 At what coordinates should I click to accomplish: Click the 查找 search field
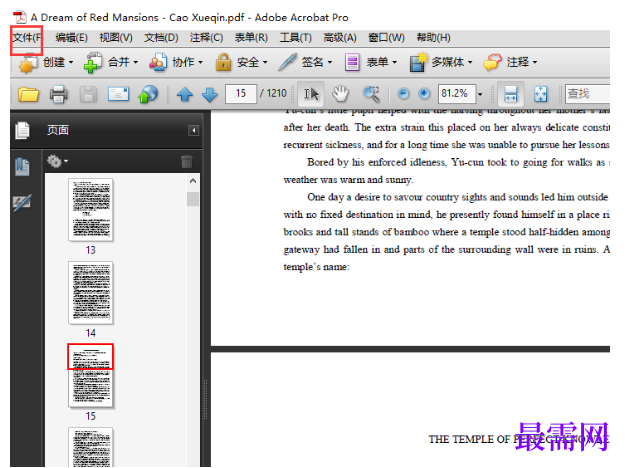click(x=587, y=94)
